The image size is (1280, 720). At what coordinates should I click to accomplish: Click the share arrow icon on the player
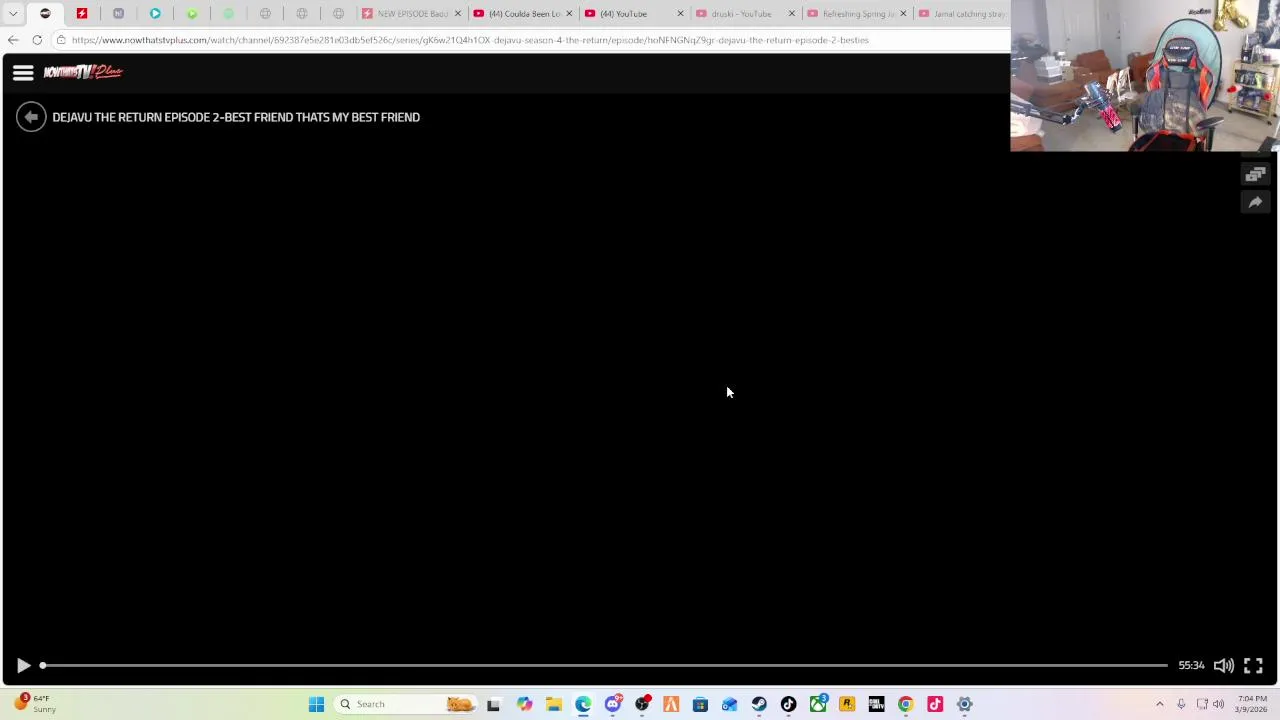(1255, 202)
